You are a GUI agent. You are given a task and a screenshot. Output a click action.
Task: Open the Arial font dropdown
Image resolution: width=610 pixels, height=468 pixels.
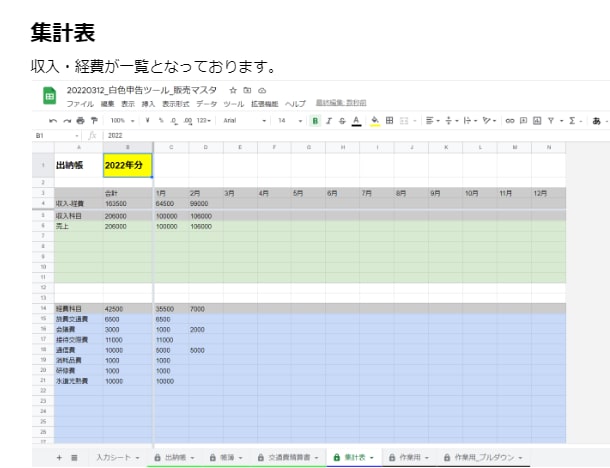(245, 121)
